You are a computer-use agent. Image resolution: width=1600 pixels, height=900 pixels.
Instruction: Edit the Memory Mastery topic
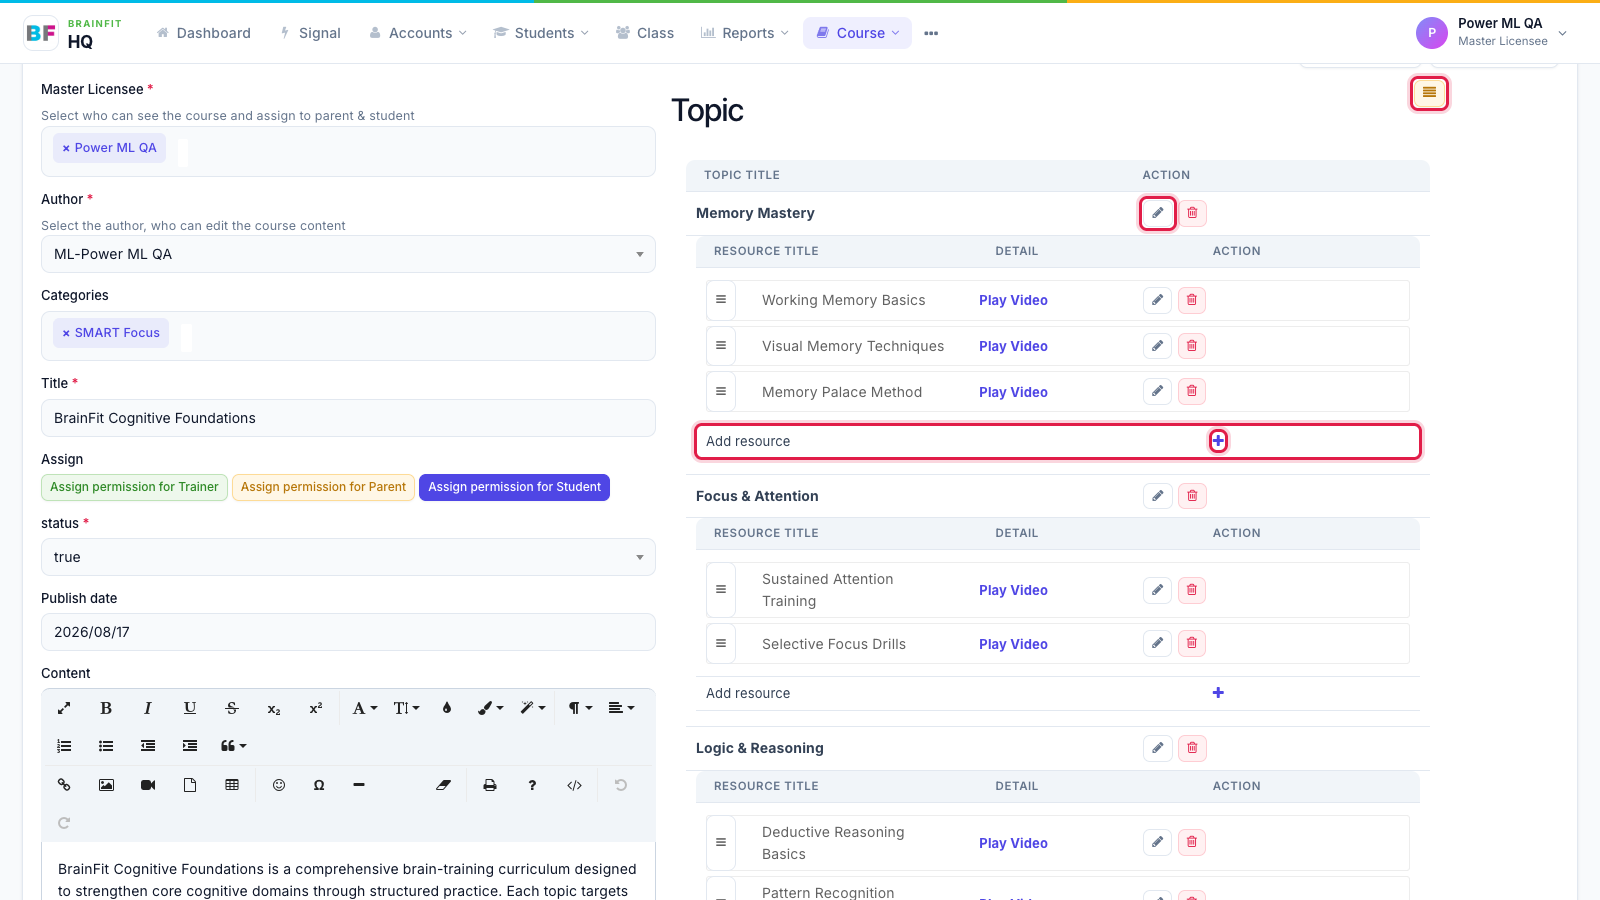click(1157, 213)
